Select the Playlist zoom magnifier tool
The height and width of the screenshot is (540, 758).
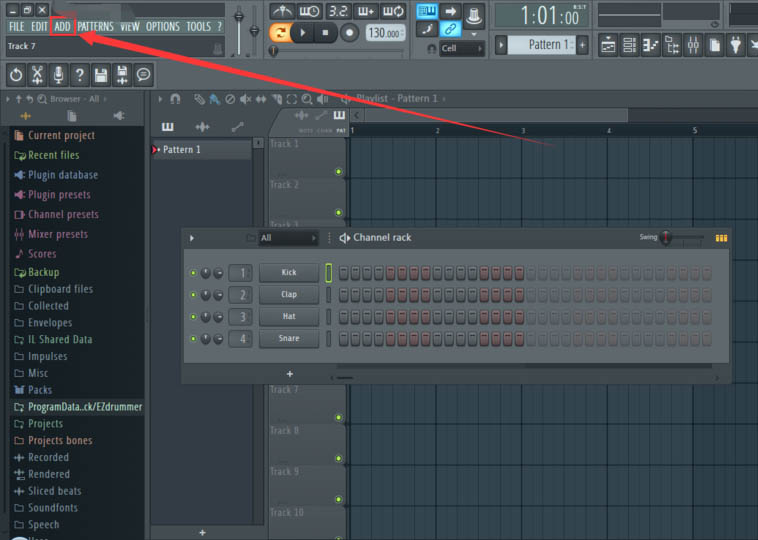pos(307,99)
